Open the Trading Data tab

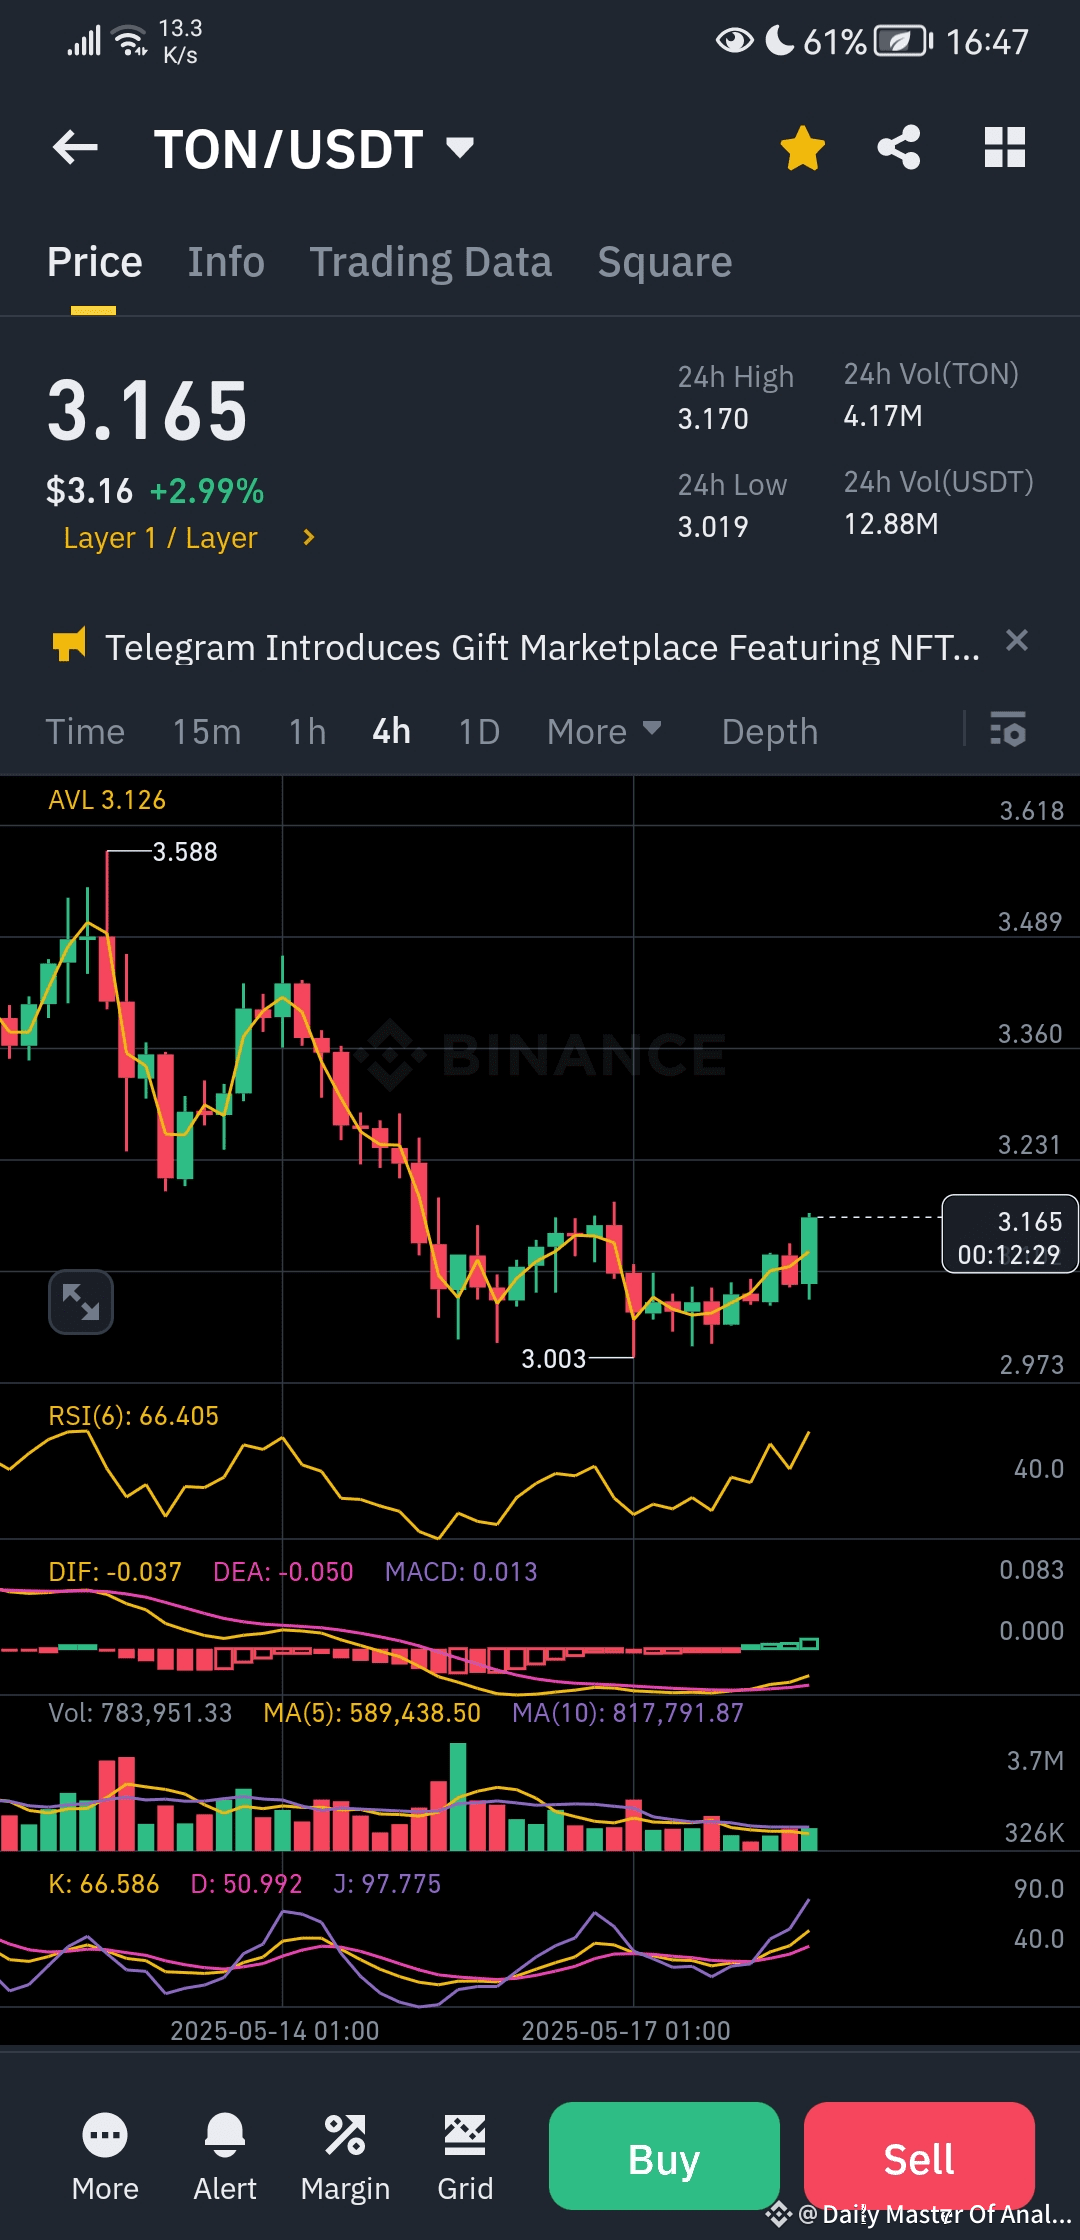[431, 262]
